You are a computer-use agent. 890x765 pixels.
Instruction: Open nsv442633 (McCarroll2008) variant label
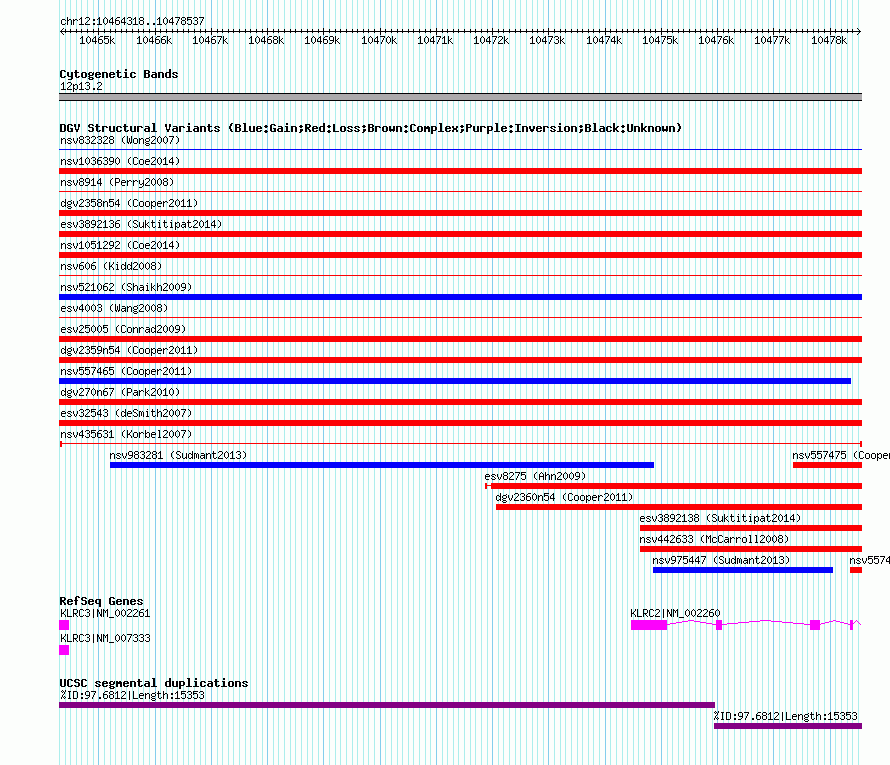point(714,539)
